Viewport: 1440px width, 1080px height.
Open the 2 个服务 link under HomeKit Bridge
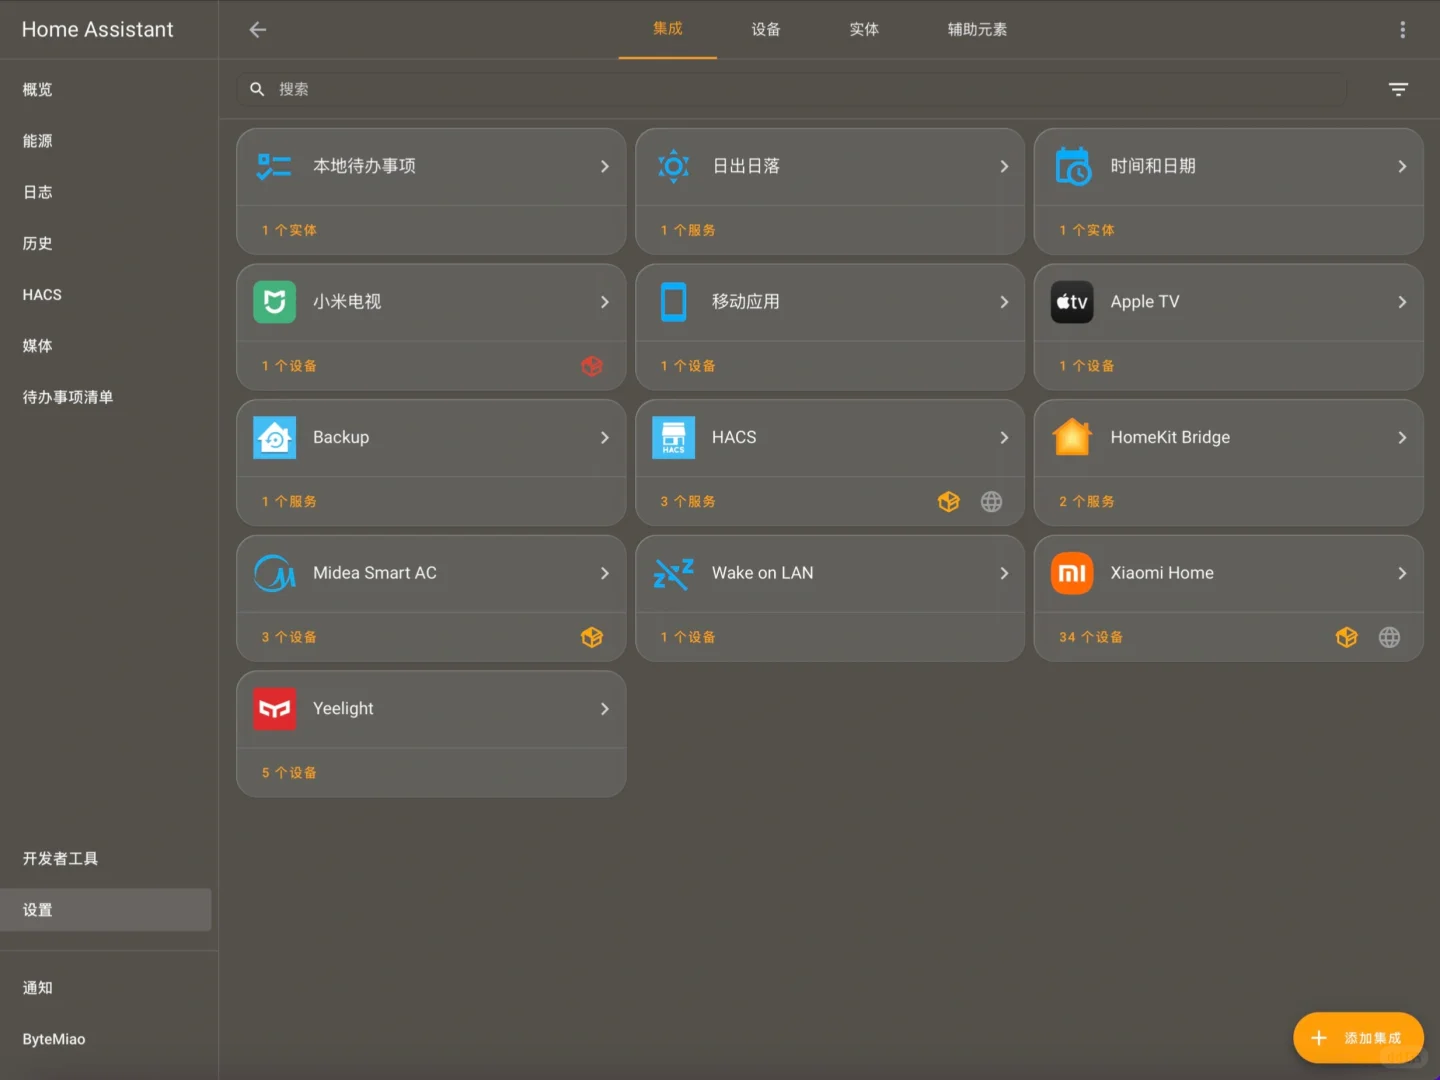[x=1087, y=502]
